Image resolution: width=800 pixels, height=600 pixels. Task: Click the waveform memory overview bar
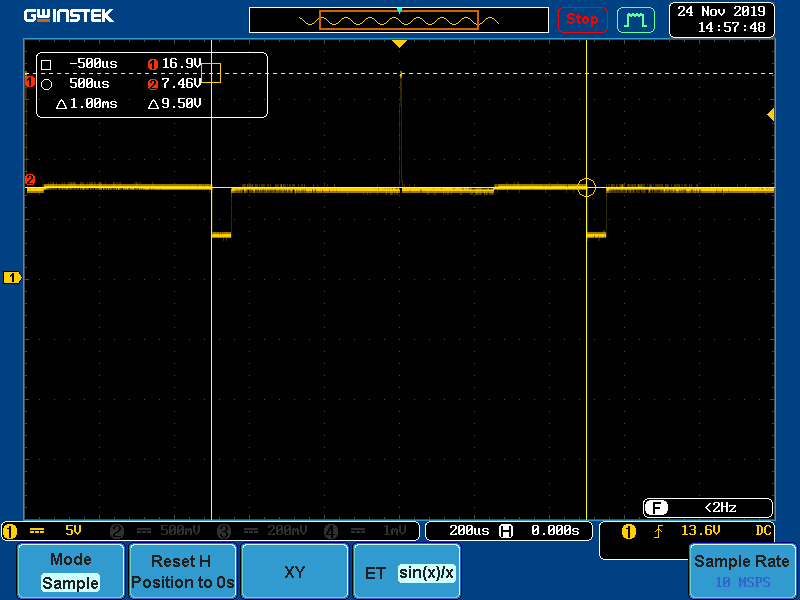tap(398, 20)
